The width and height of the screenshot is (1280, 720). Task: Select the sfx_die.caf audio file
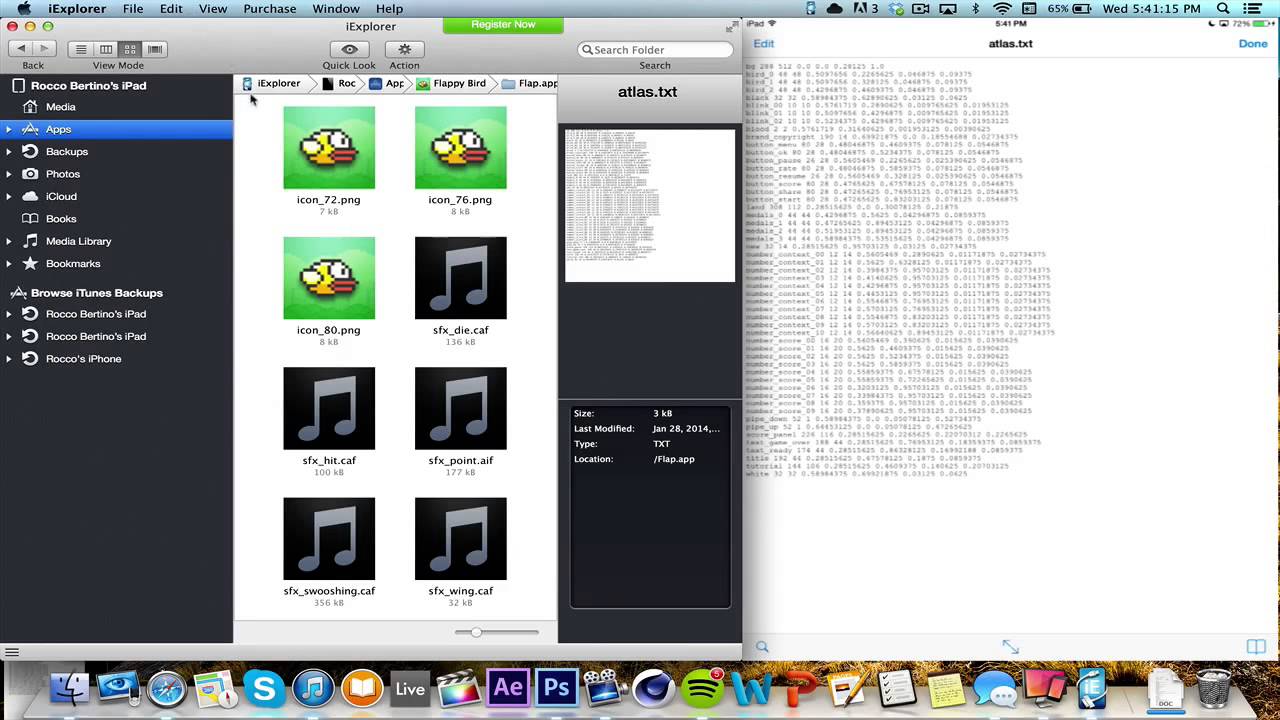tap(460, 278)
